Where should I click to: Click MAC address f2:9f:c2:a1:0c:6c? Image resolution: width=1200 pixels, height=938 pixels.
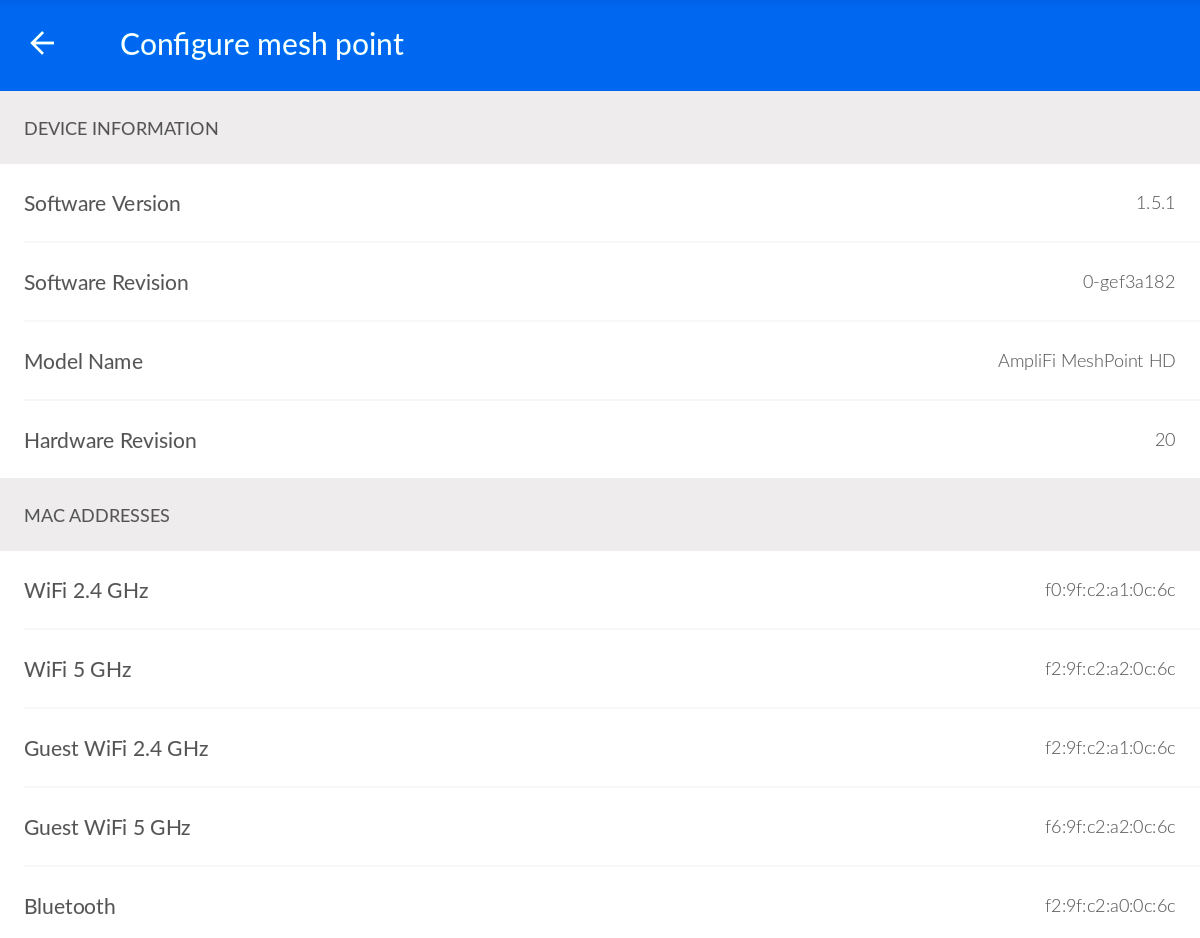tap(1110, 748)
